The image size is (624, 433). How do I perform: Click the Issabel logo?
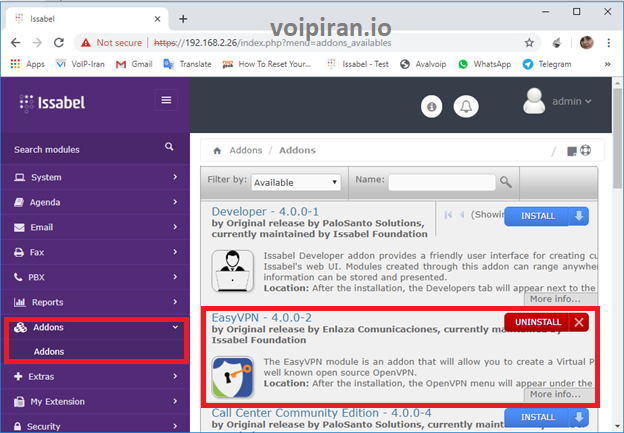(52, 103)
